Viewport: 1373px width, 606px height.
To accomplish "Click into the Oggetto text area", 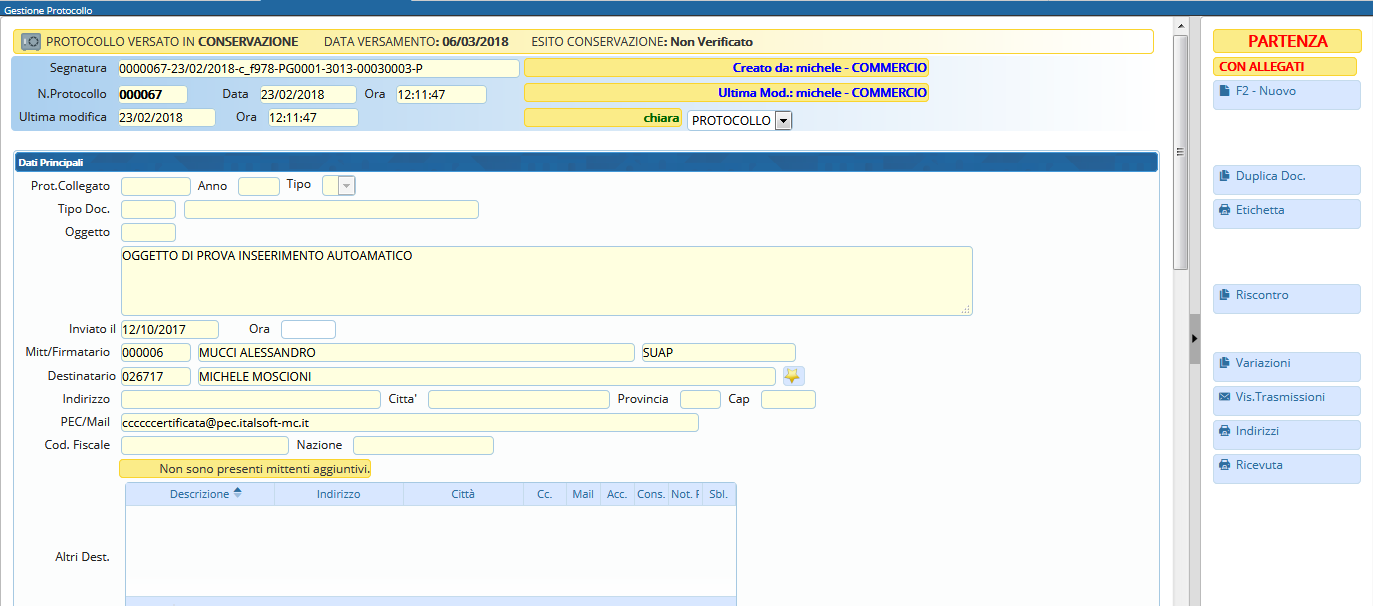I will pyautogui.click(x=546, y=281).
